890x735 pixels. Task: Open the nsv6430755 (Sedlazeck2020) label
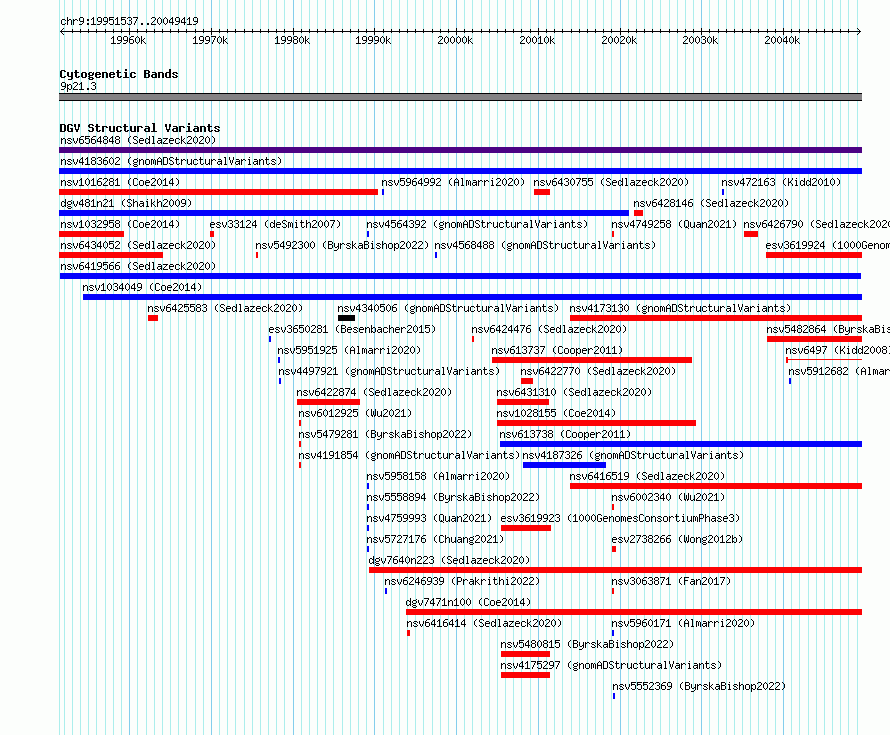click(611, 182)
